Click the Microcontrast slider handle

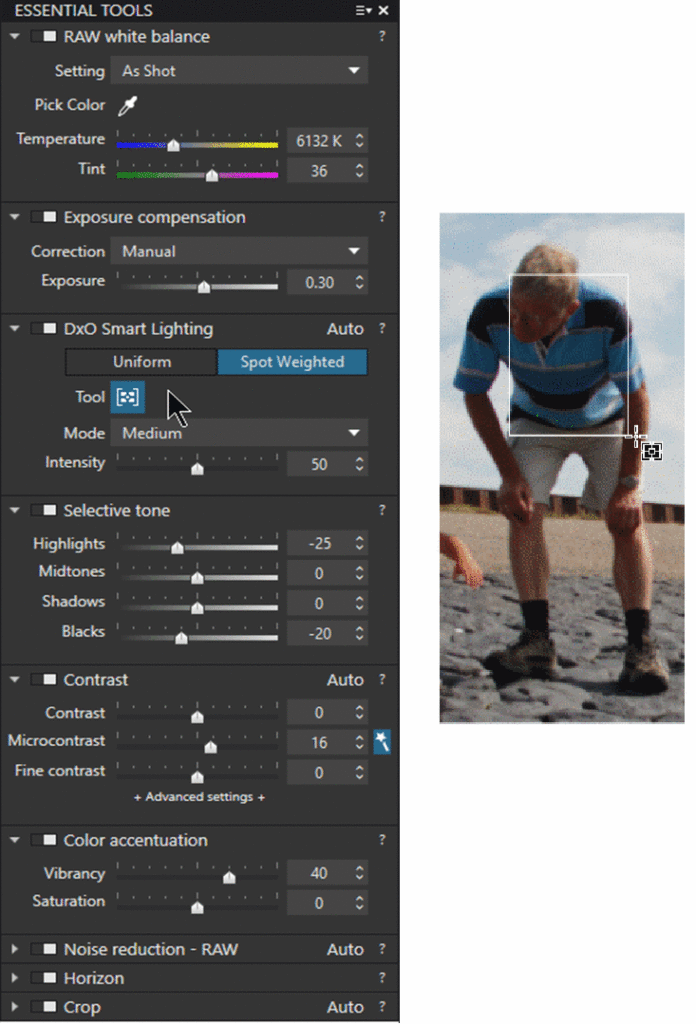[x=210, y=746]
